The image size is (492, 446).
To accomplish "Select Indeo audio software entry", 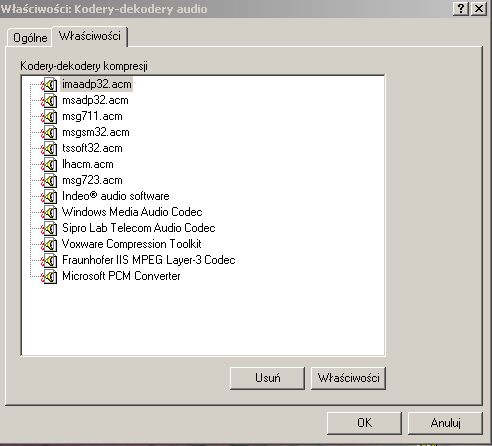I will click(116, 196).
